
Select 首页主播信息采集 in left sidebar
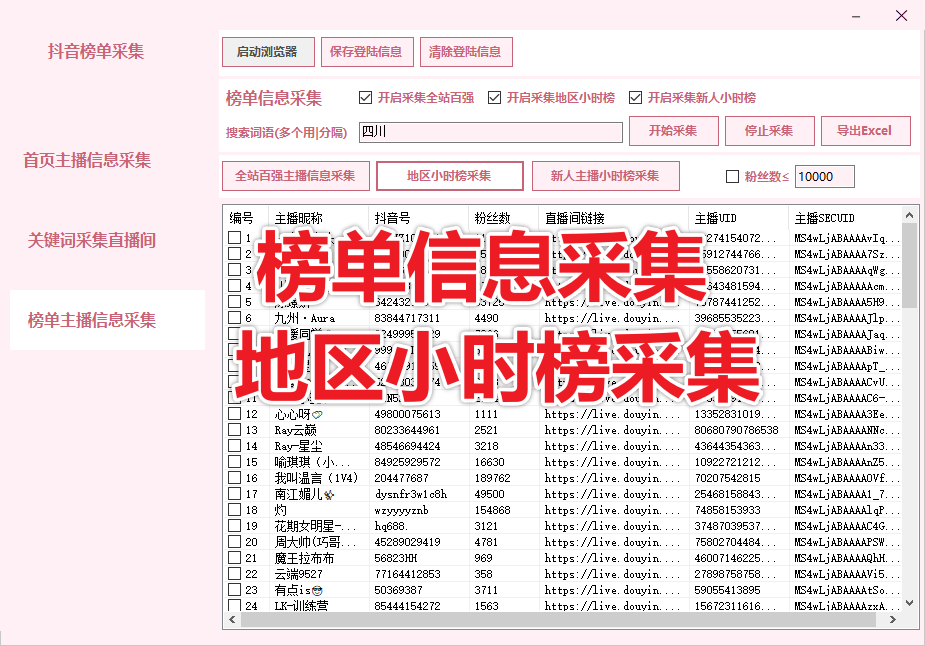[87, 160]
